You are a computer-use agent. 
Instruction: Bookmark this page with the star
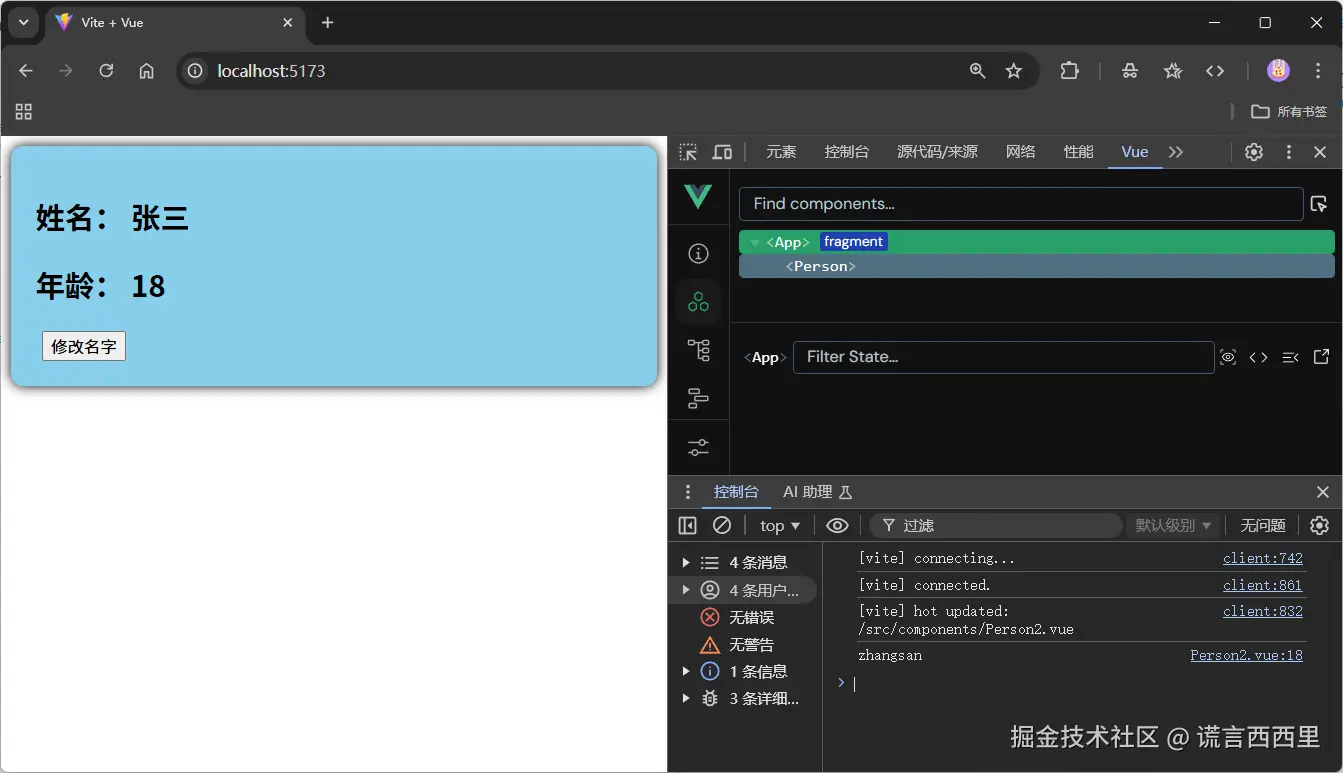point(1014,71)
